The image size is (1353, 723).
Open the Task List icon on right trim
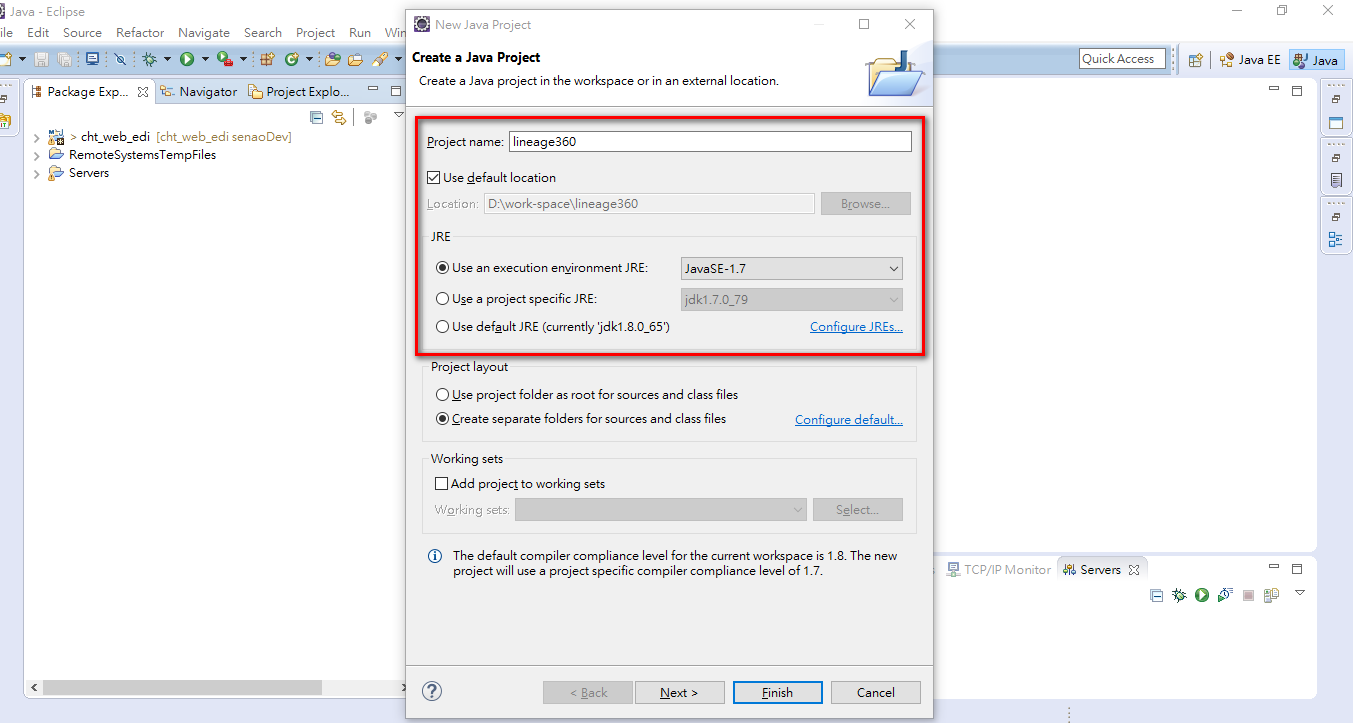[x=1335, y=181]
